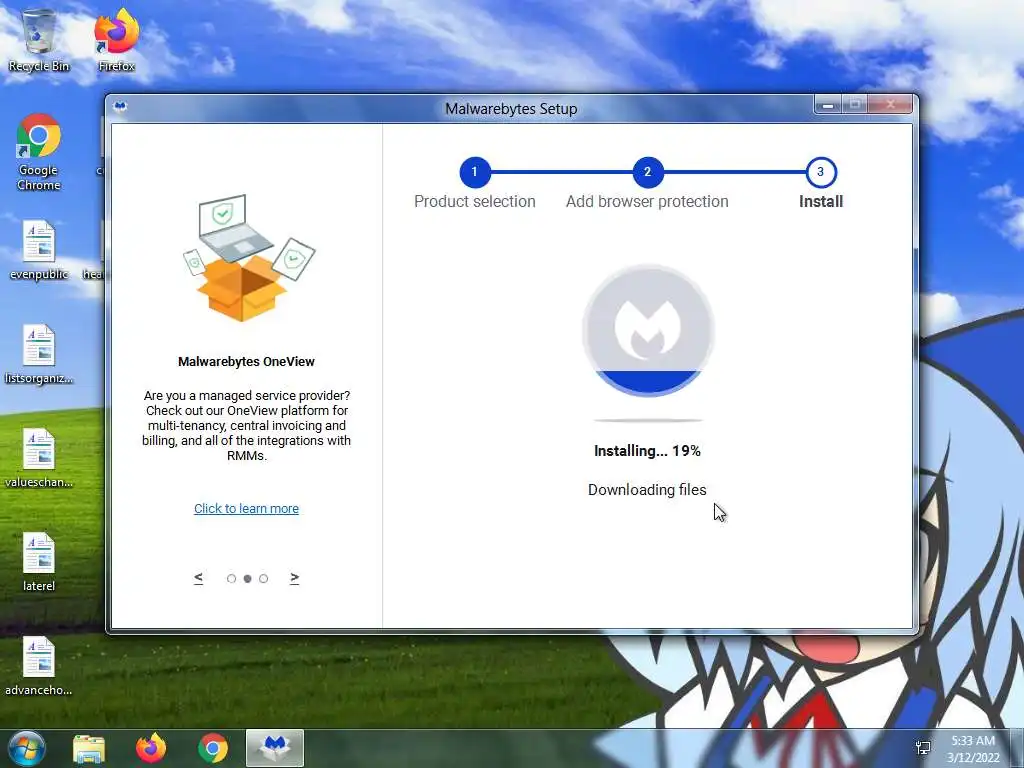
Task: Go to previous promo slide arrow
Action: [199, 578]
